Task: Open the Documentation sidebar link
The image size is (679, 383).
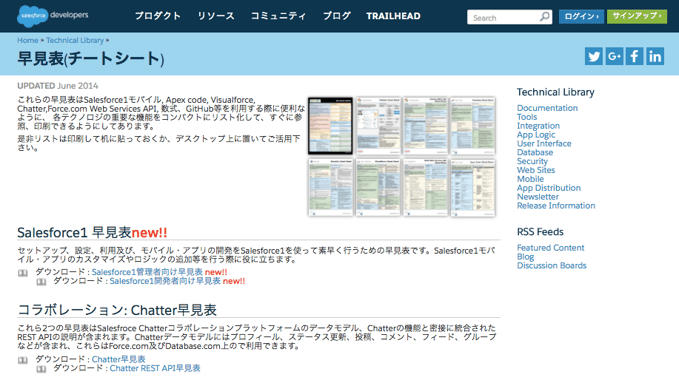Action: pyautogui.click(x=547, y=108)
